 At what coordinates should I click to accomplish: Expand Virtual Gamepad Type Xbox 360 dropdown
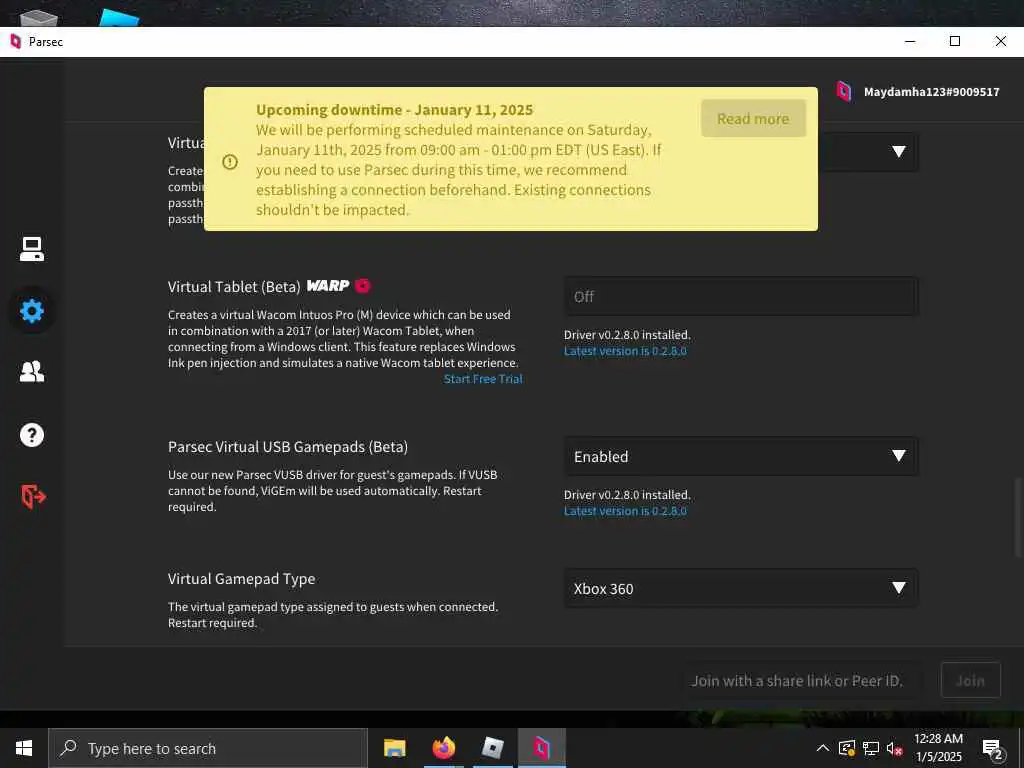(741, 588)
